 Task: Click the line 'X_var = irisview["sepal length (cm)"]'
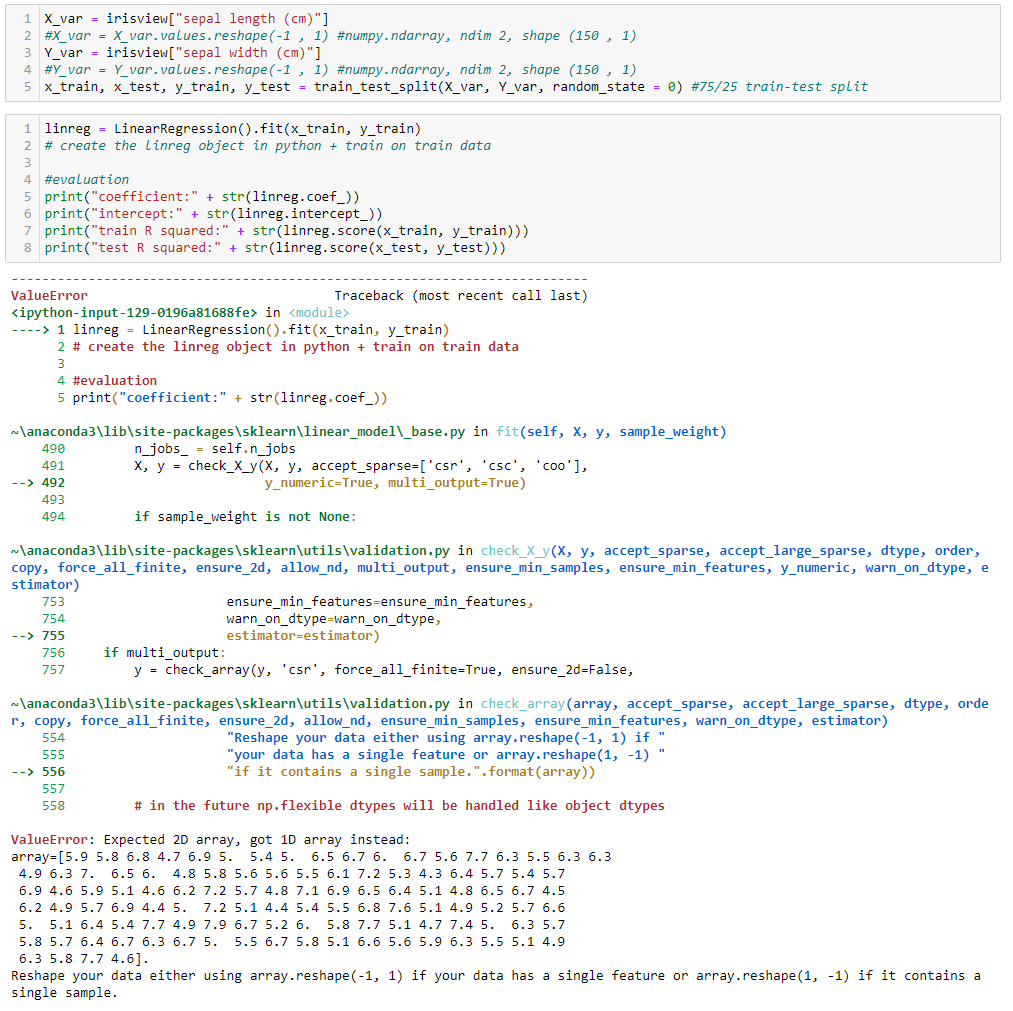click(x=186, y=19)
